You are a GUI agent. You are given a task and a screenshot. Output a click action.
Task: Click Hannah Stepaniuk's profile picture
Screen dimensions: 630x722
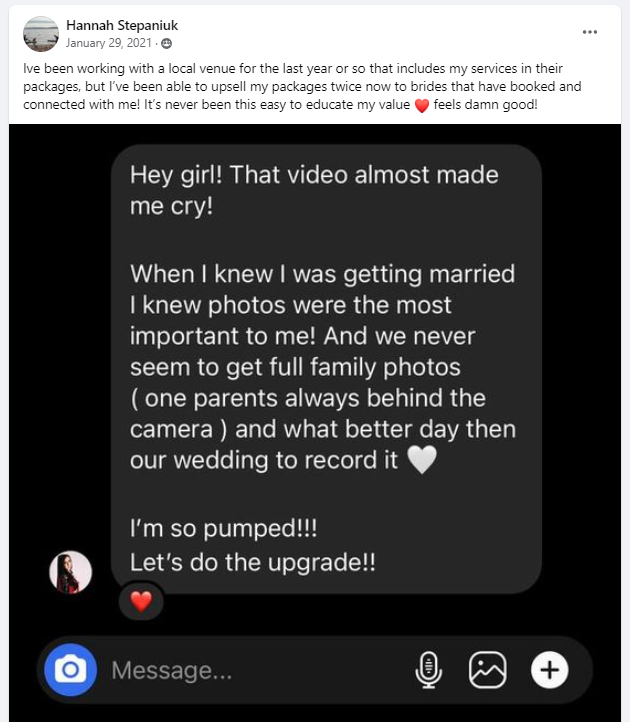coord(41,34)
